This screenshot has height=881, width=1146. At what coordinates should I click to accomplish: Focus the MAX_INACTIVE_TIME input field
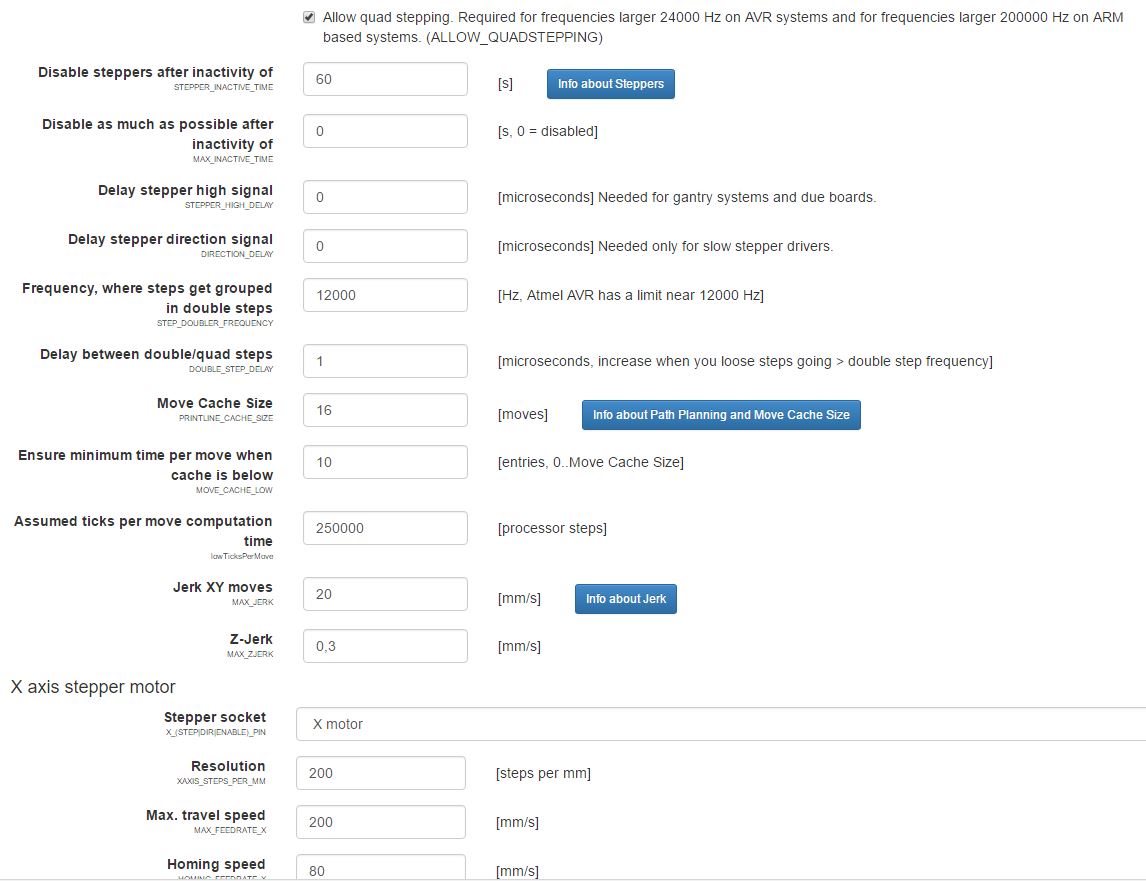tap(385, 131)
